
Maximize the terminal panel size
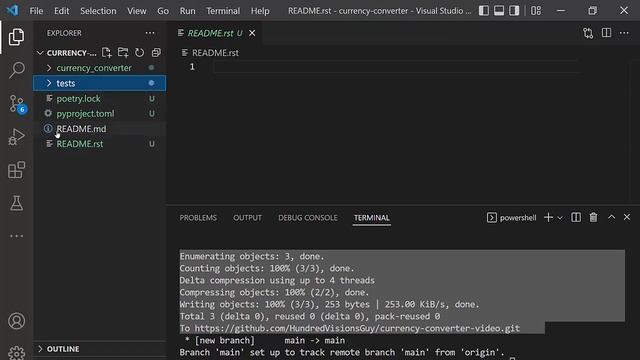[611, 218]
